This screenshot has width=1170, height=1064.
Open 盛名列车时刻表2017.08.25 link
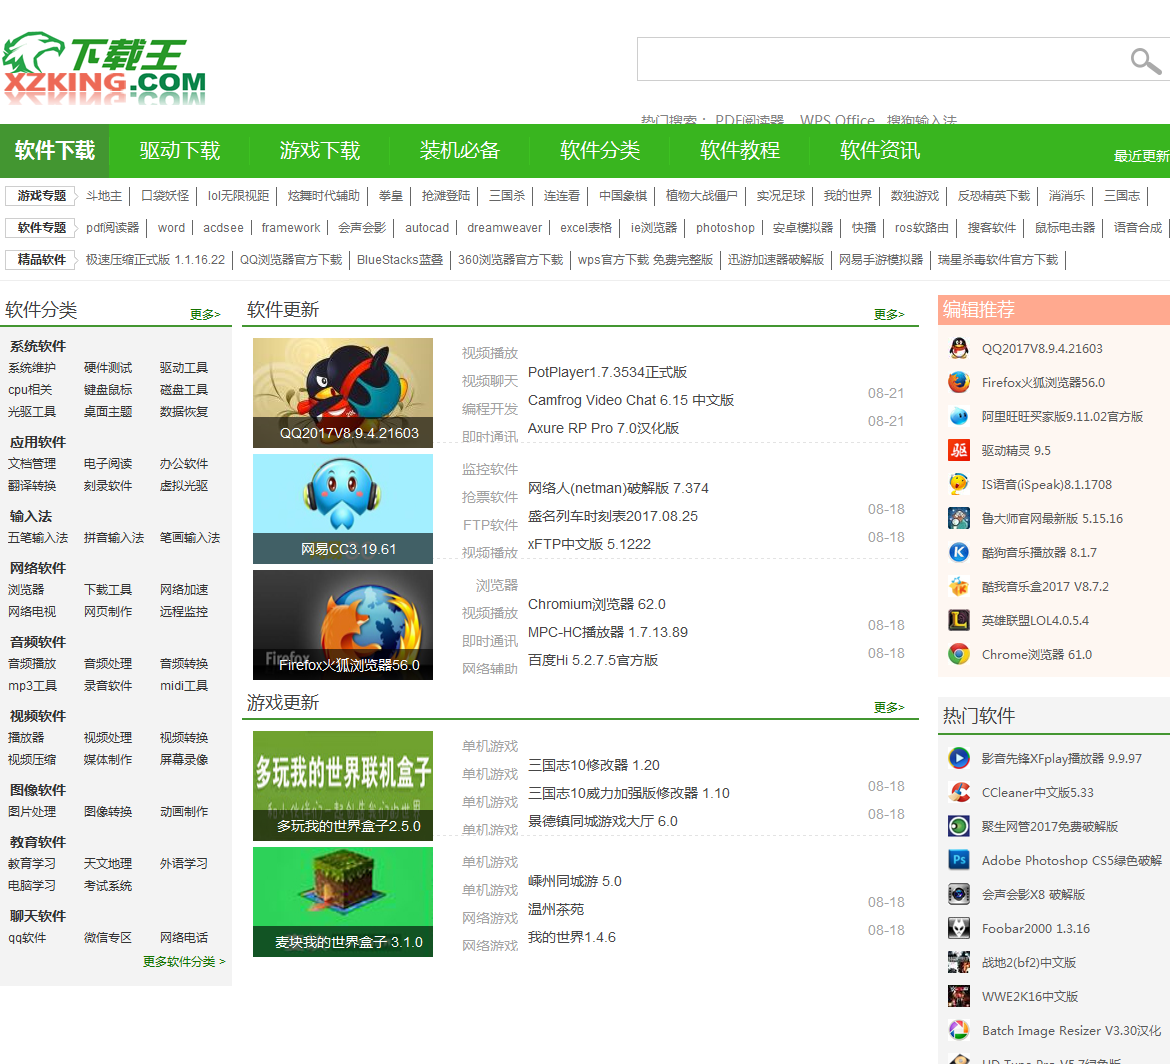point(613,516)
